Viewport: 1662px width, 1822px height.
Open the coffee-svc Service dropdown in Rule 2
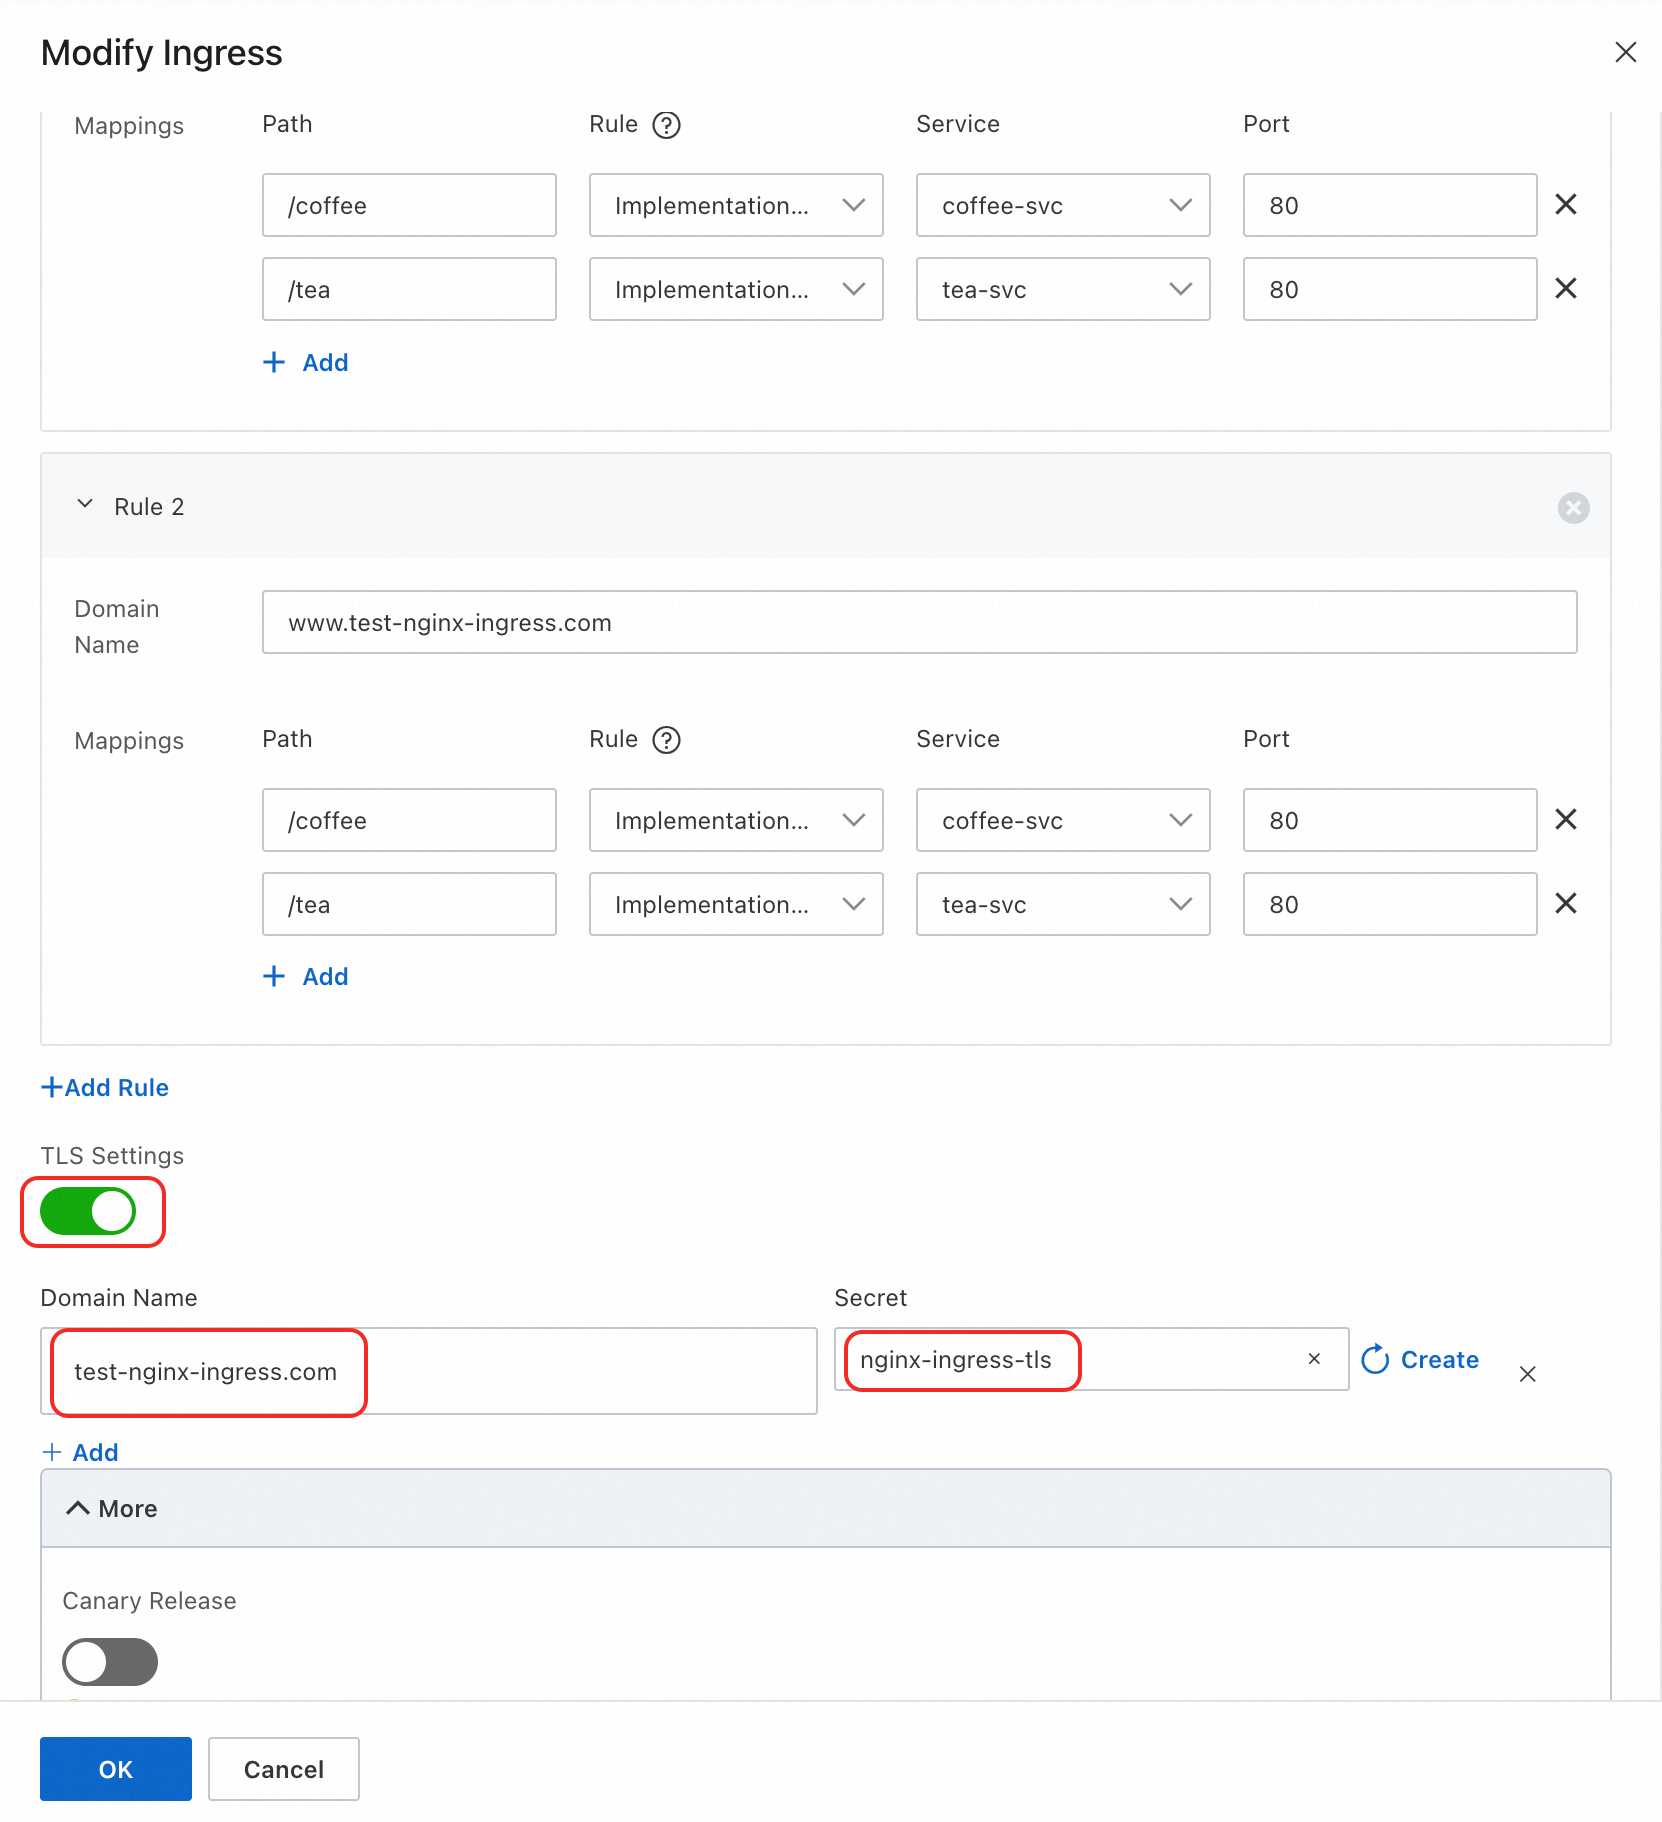pos(1062,820)
